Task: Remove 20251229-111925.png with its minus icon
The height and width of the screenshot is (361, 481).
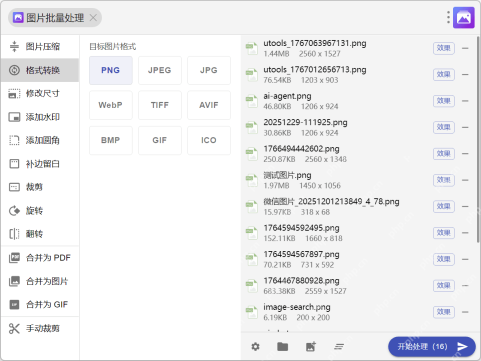Action: point(465,127)
